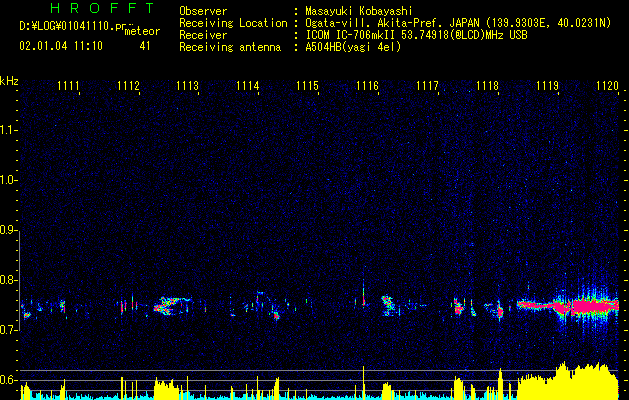This screenshot has width=629, height=400.
Task: Click the 1117 time marker
Action: 427,86
